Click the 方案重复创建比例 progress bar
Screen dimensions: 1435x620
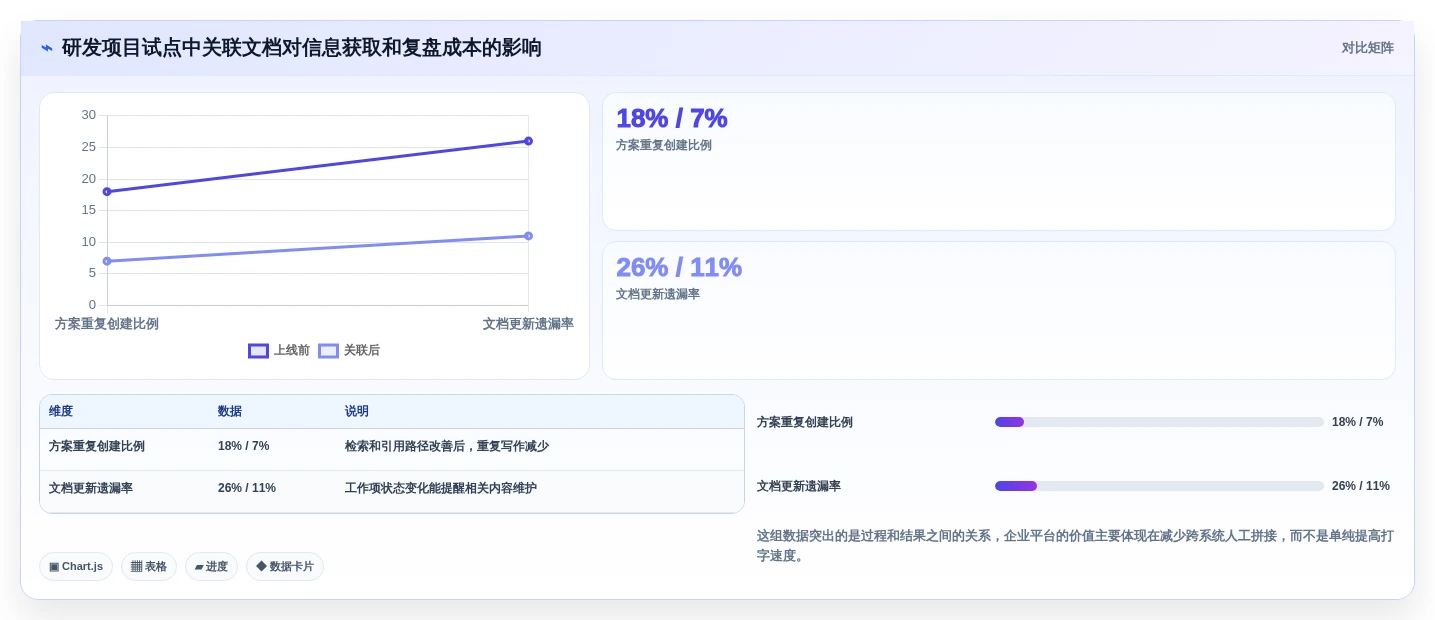(1159, 422)
